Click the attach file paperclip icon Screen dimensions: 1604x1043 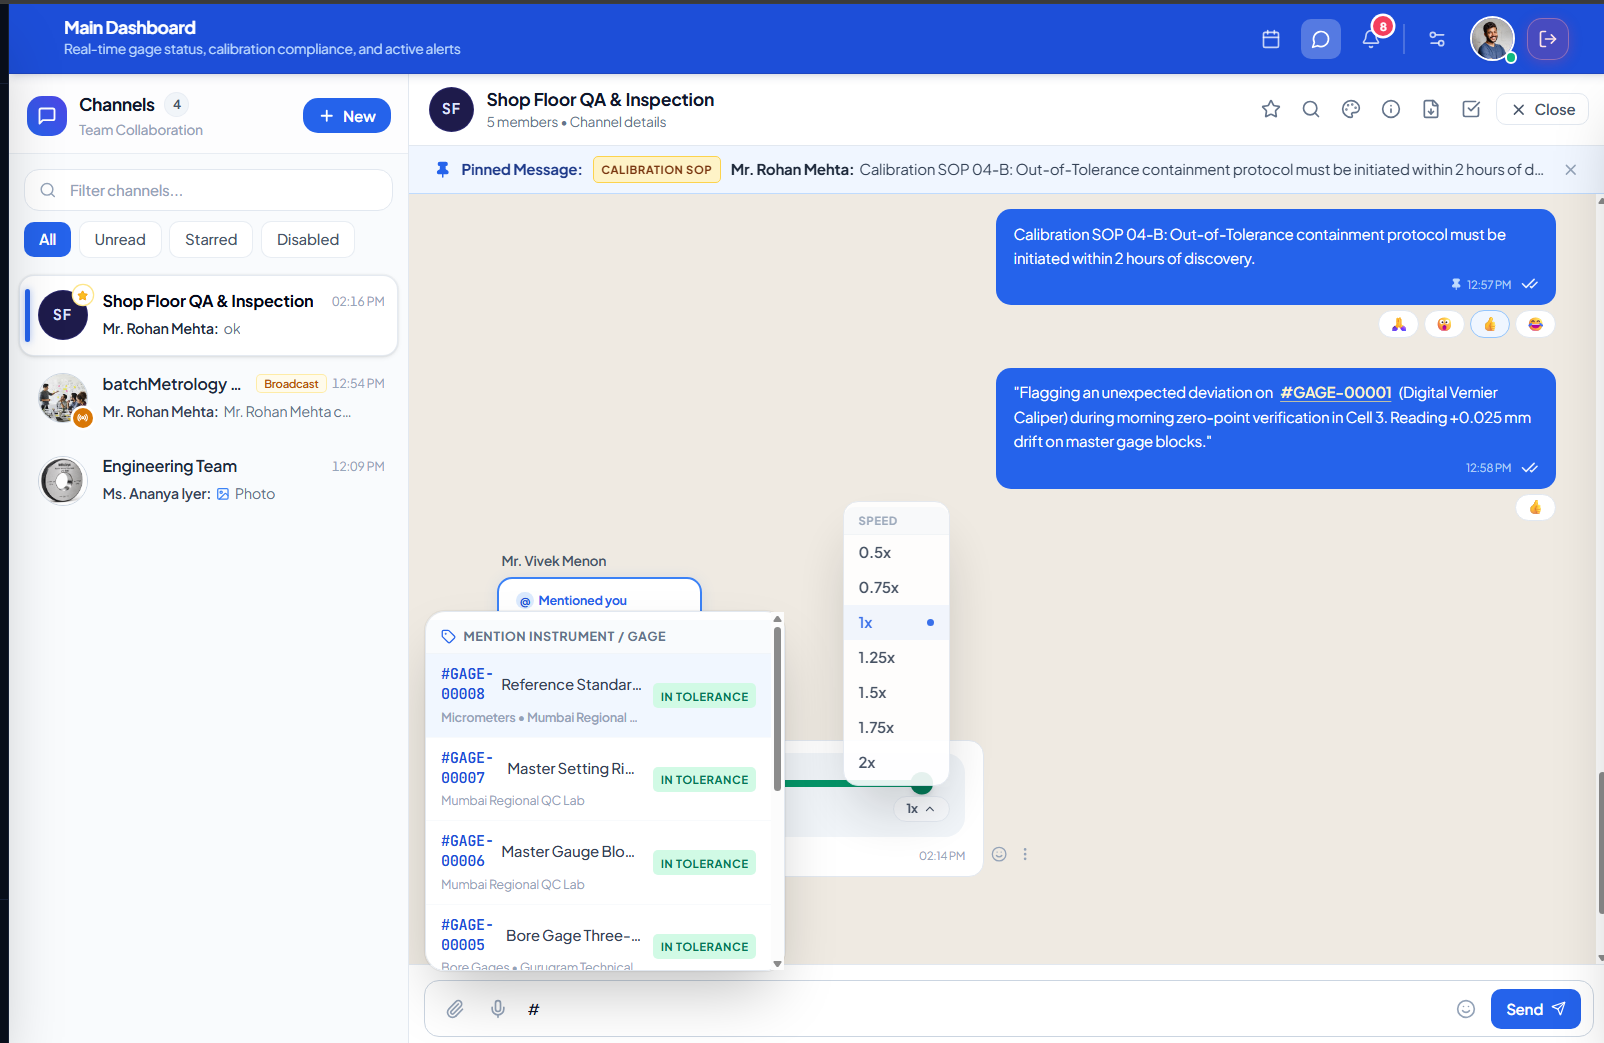[455, 1009]
